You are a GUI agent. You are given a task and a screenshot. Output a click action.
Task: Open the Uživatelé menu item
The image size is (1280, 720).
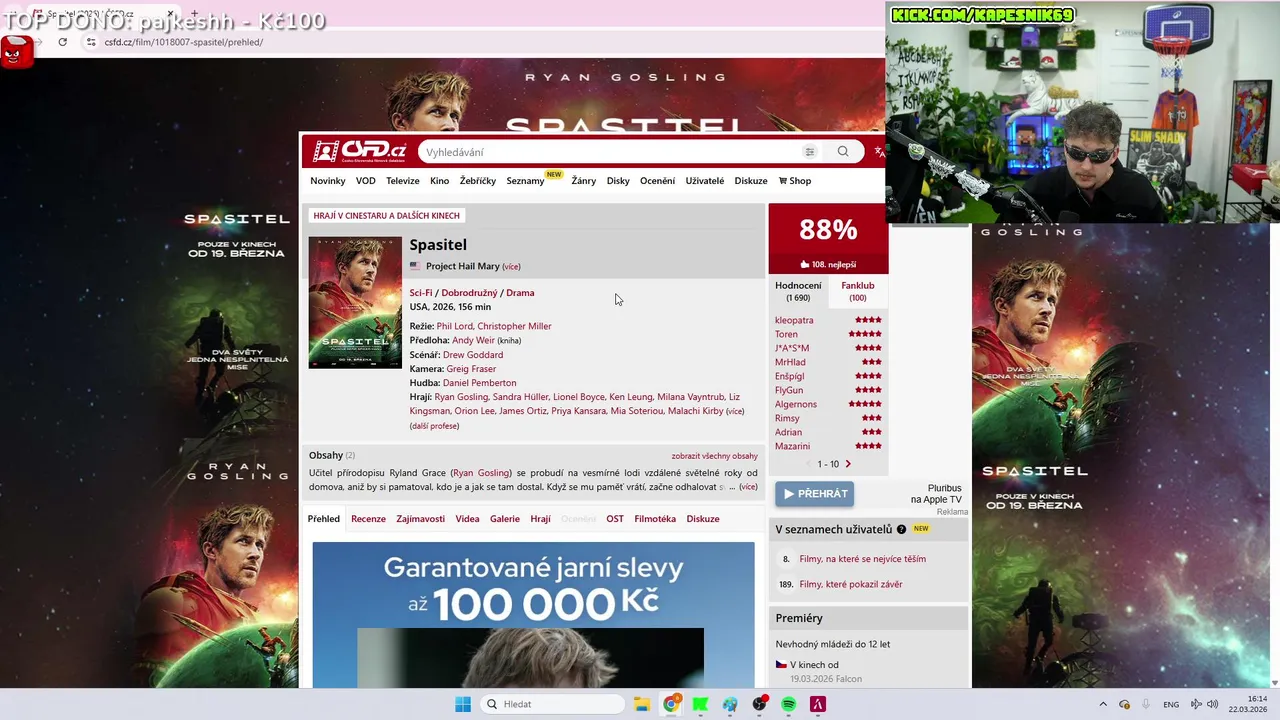click(705, 181)
